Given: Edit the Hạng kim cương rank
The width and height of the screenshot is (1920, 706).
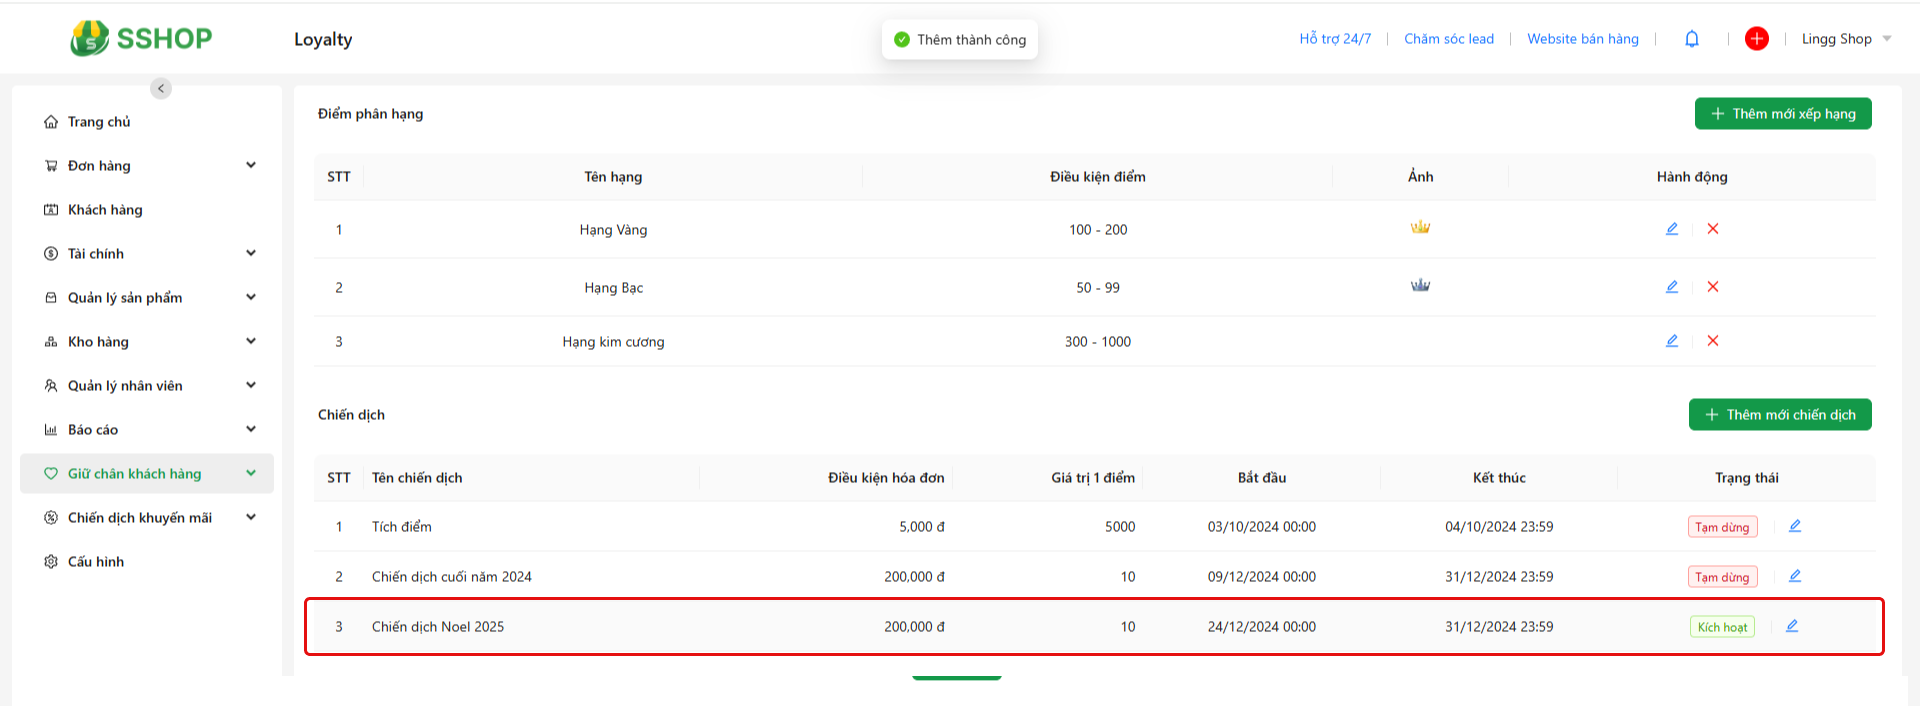Looking at the screenshot, I should (x=1671, y=341).
